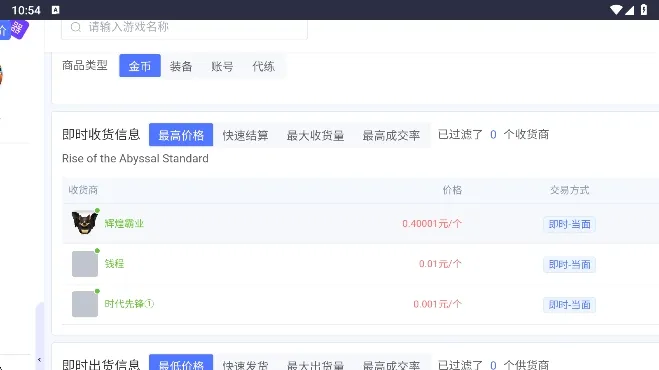This screenshot has height=370, width=659.
Task: Open merchant 钱程 name link
Action: click(x=114, y=264)
